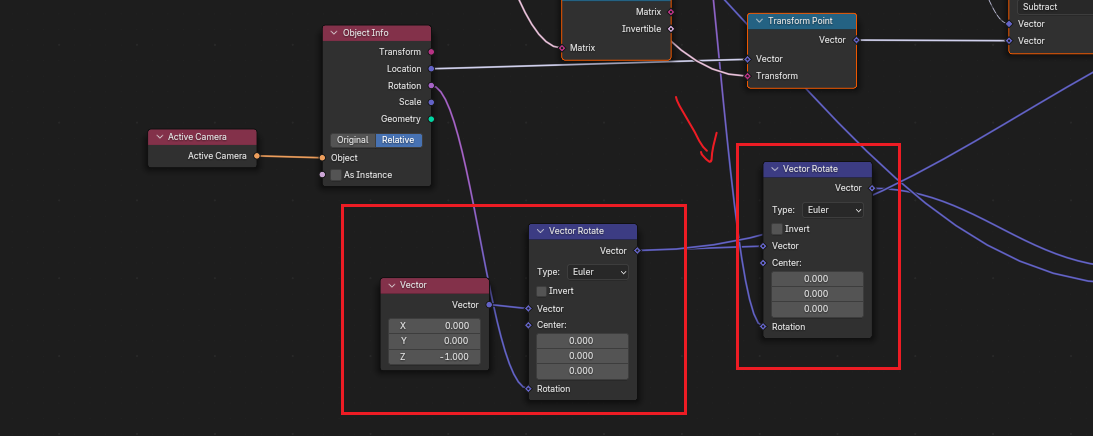Open Euler Type dropdown on Vector Rotate beside Vector node
Image resolution: width=1093 pixels, height=436 pixels.
tap(597, 272)
